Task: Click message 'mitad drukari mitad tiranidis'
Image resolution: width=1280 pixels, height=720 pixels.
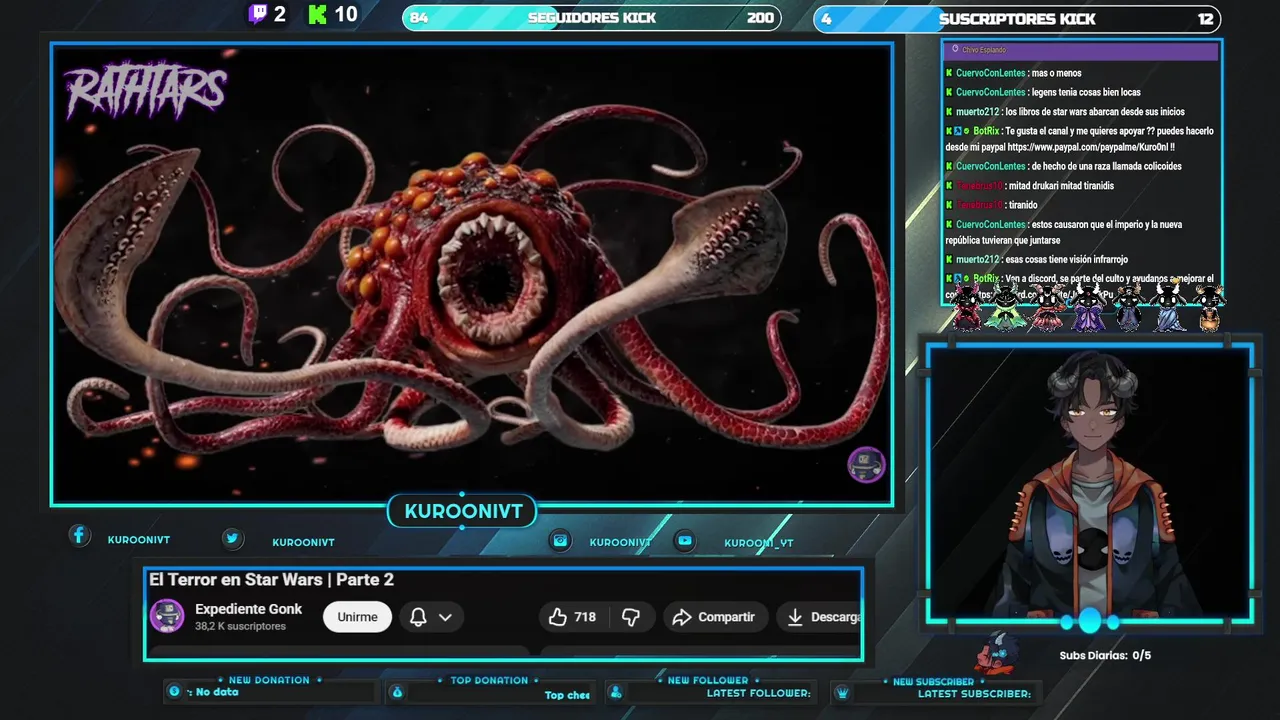Action: (1061, 186)
